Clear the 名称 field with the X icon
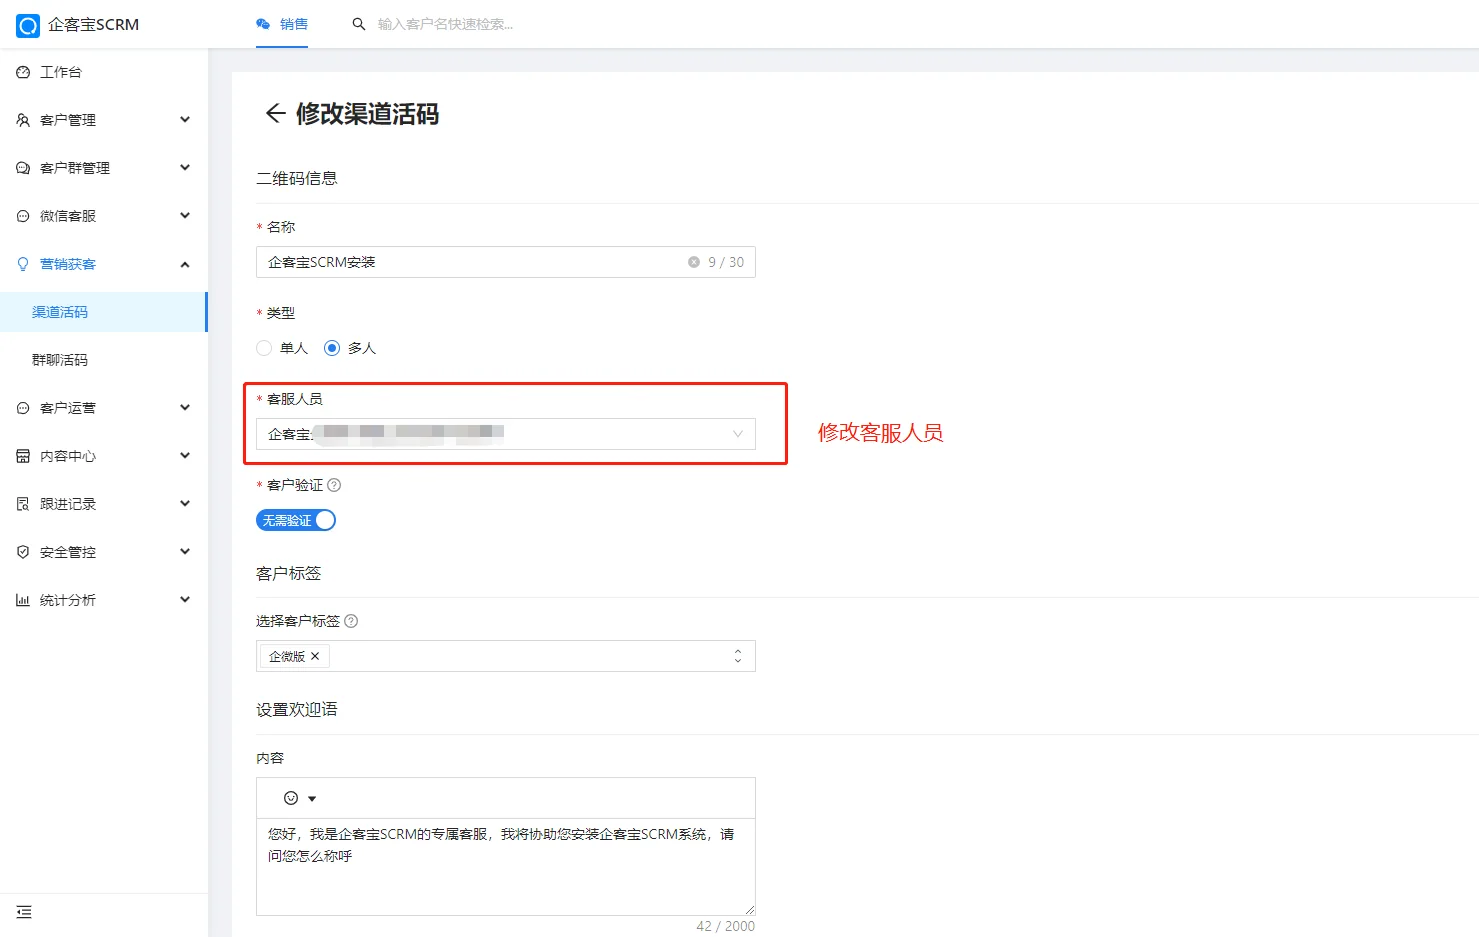1479x937 pixels. tap(694, 262)
